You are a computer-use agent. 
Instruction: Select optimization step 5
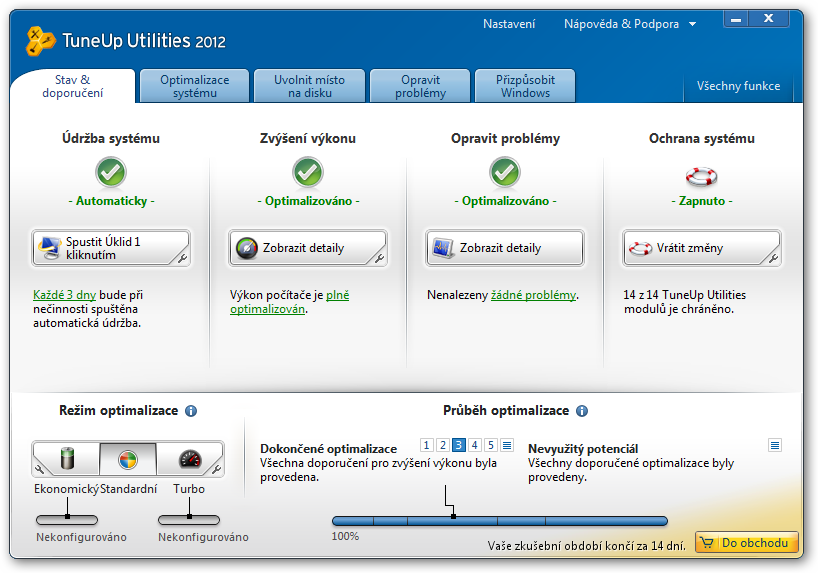(x=491, y=445)
